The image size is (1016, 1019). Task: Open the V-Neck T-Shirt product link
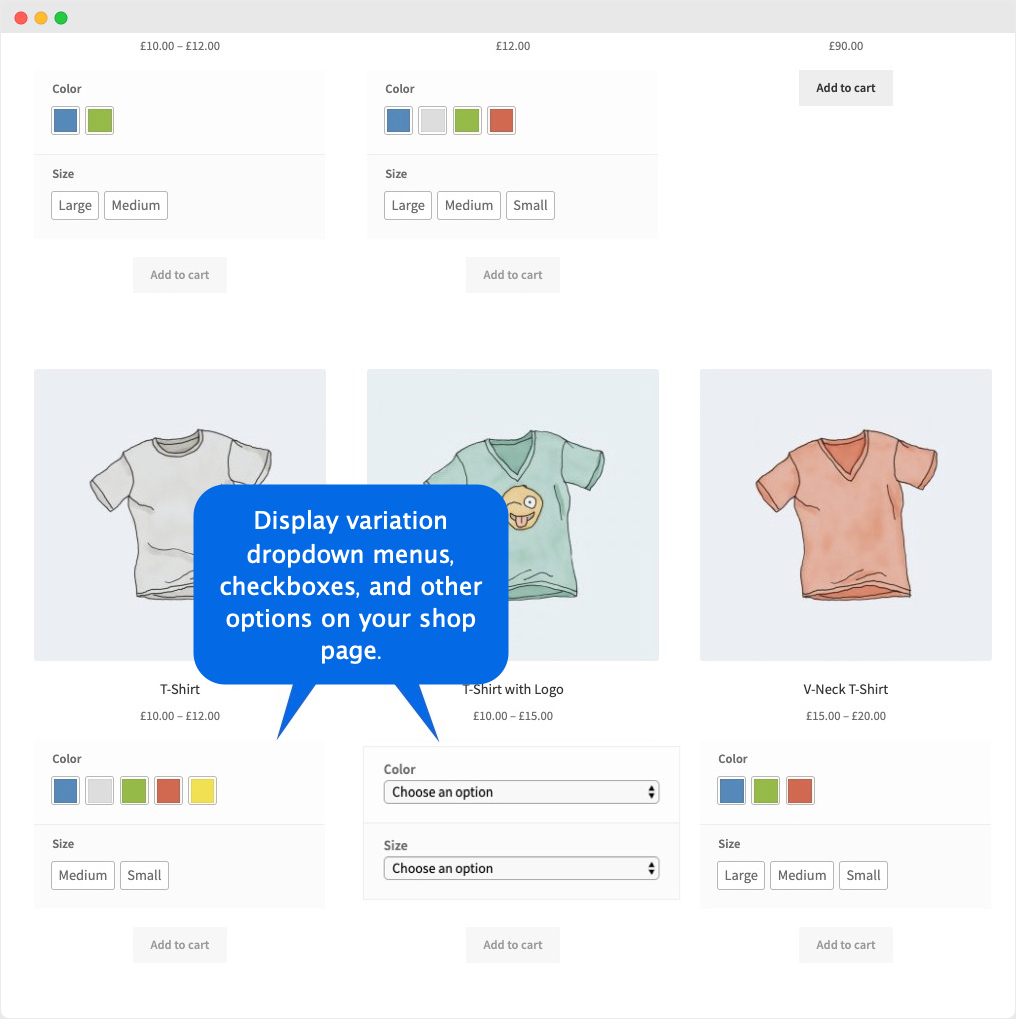pyautogui.click(x=845, y=689)
